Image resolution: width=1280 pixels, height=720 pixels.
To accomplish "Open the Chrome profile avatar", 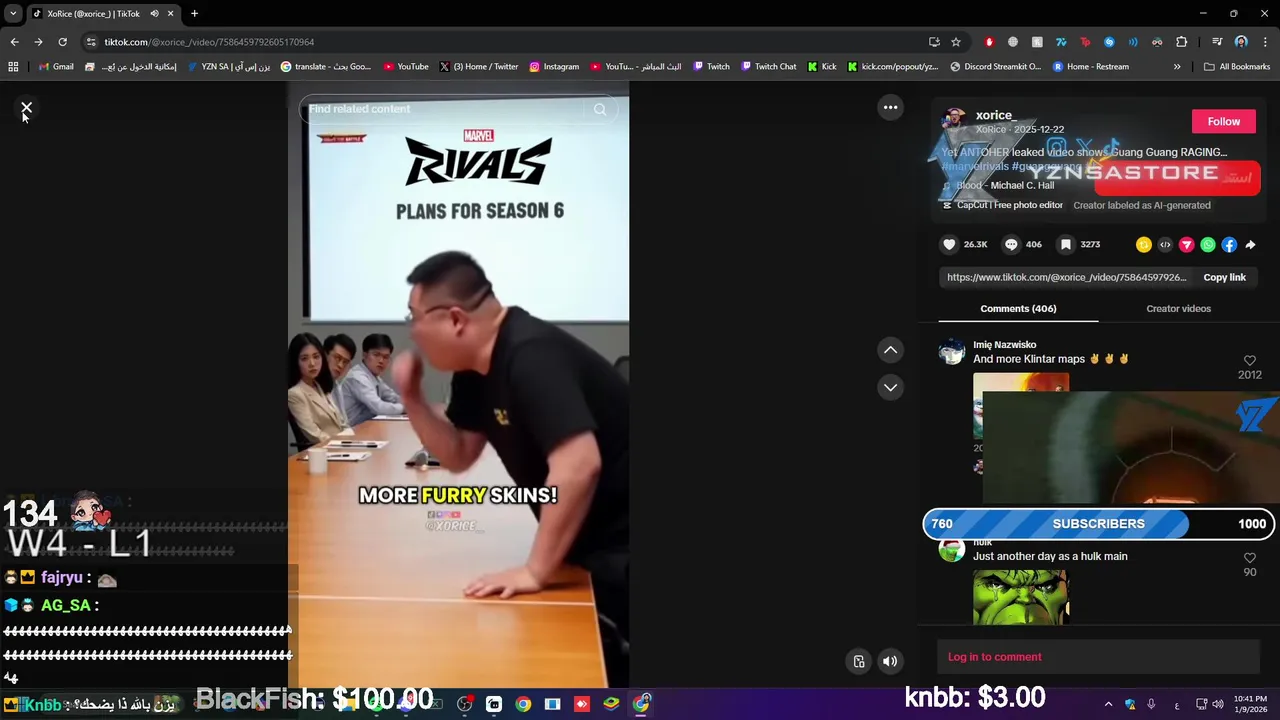I will pyautogui.click(x=1241, y=42).
